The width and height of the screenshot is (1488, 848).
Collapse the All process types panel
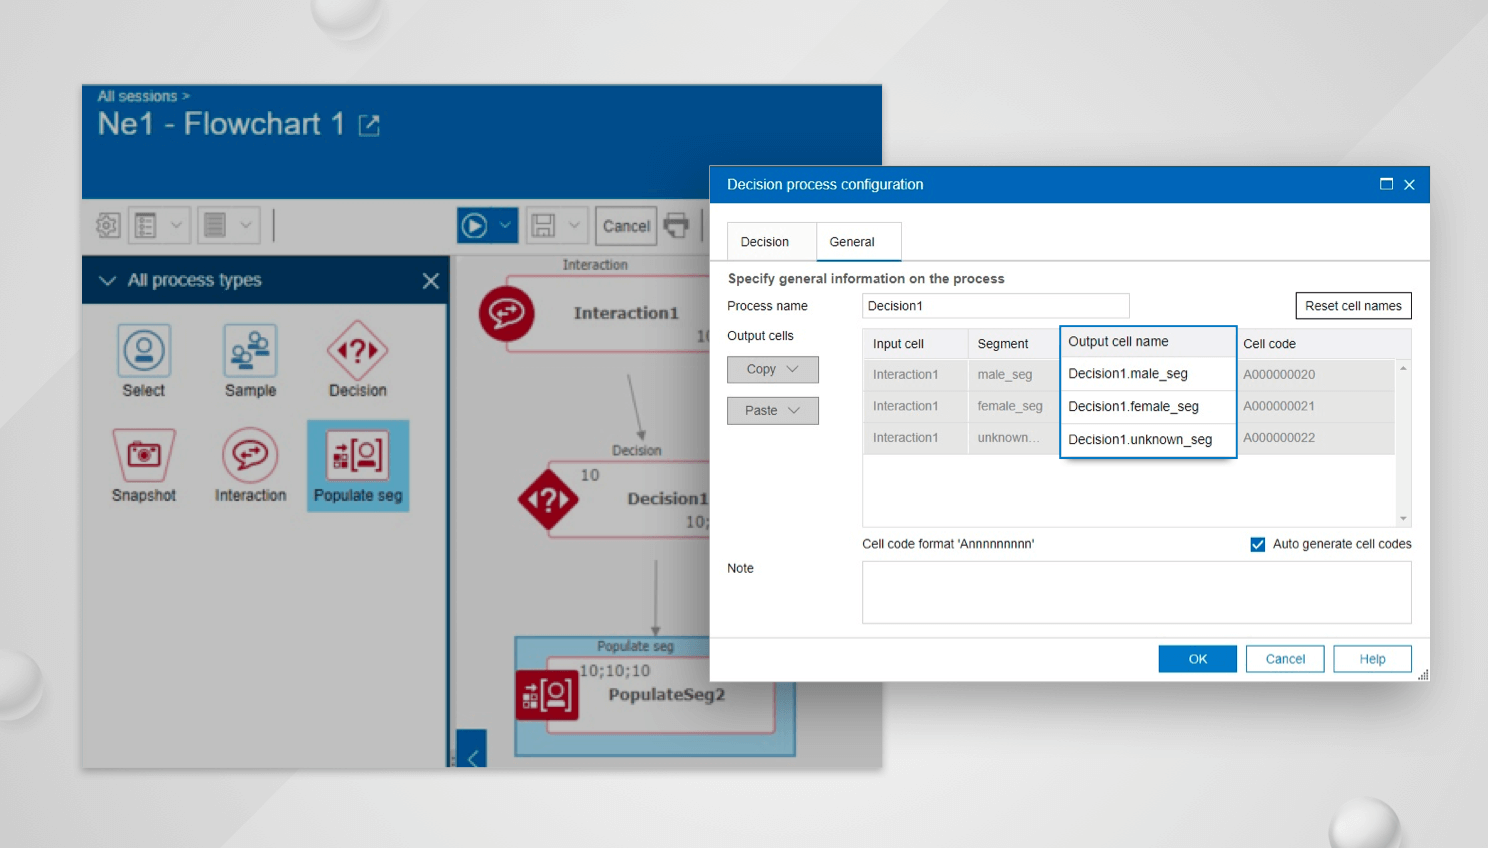click(x=108, y=281)
